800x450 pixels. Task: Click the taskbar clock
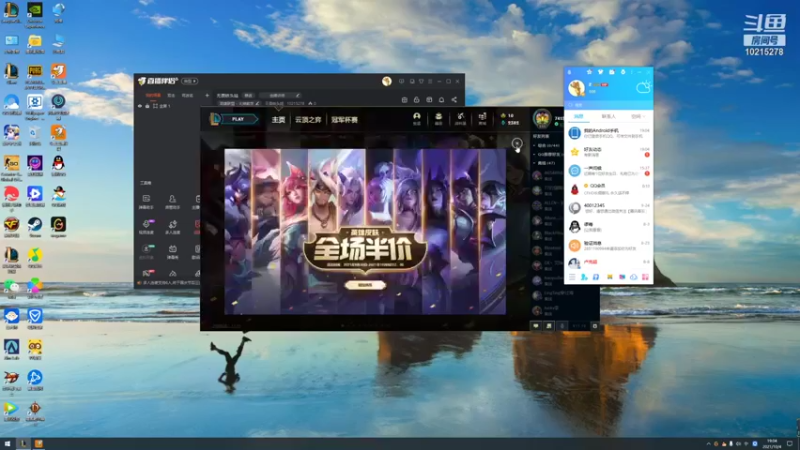click(773, 444)
